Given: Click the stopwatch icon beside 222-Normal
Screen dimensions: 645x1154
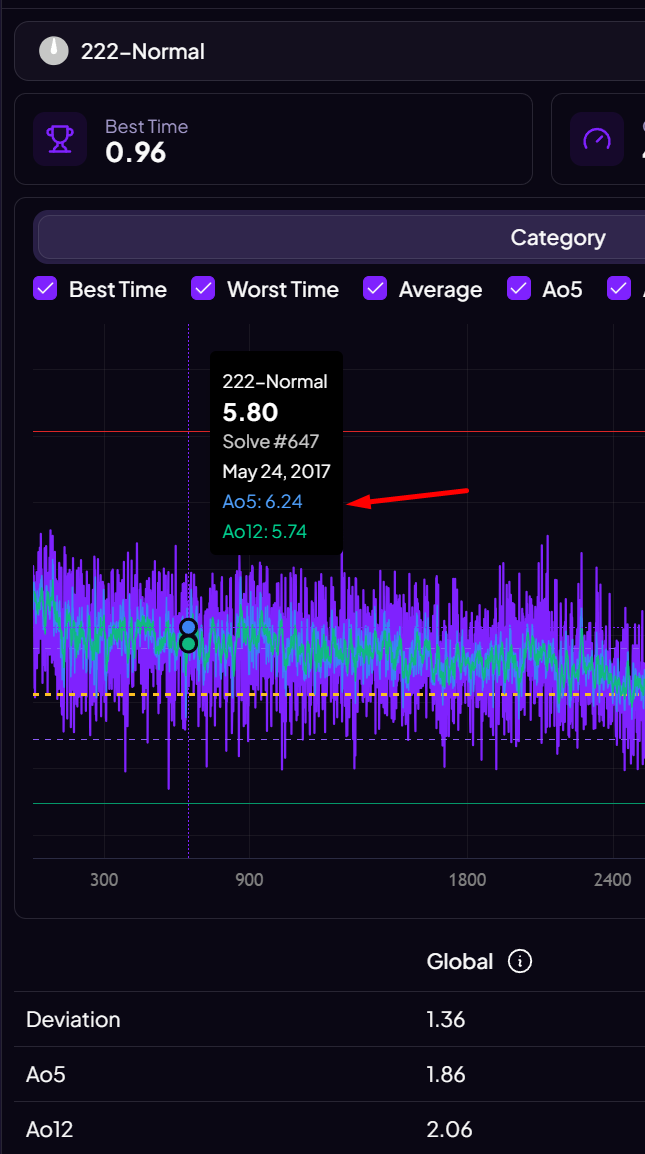Looking at the screenshot, I should coord(54,51).
